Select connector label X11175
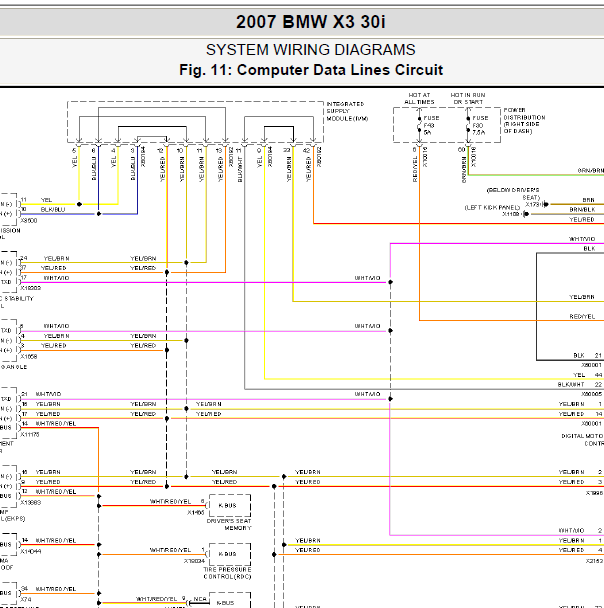The height and width of the screenshot is (608, 604). coord(30,435)
